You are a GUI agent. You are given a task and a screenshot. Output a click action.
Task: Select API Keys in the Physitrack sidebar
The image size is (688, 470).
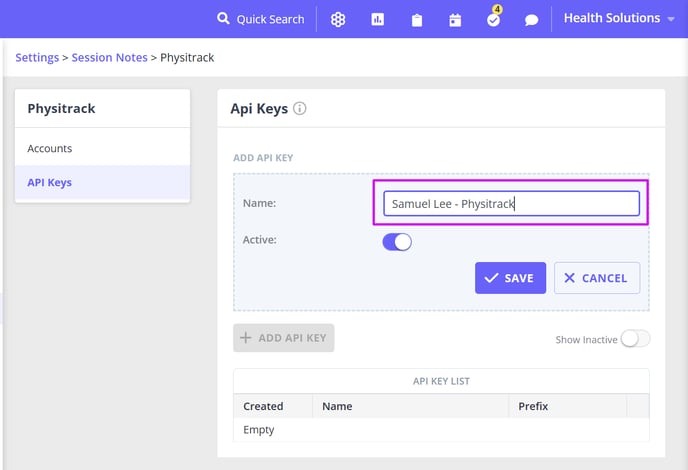coord(102,183)
